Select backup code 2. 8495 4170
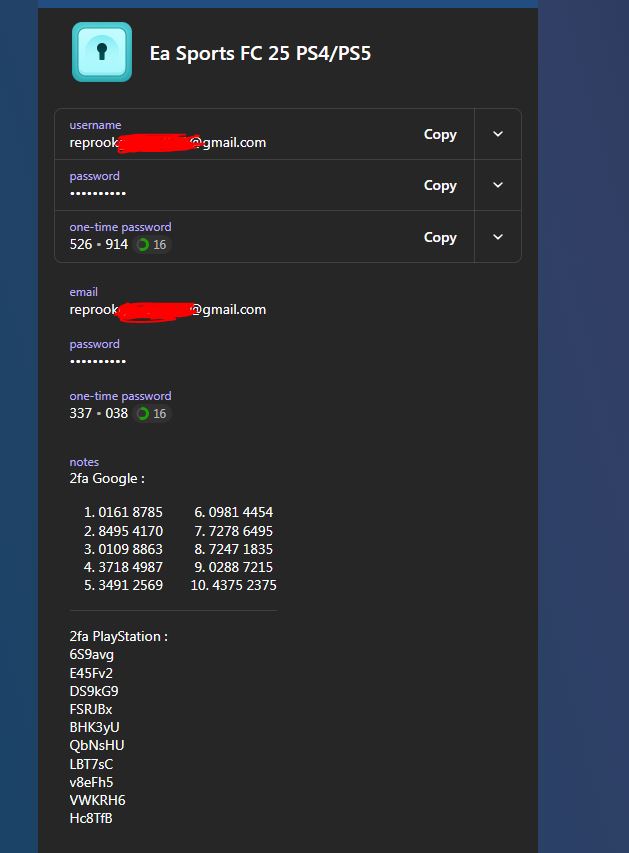The height and width of the screenshot is (853, 629). [123, 531]
